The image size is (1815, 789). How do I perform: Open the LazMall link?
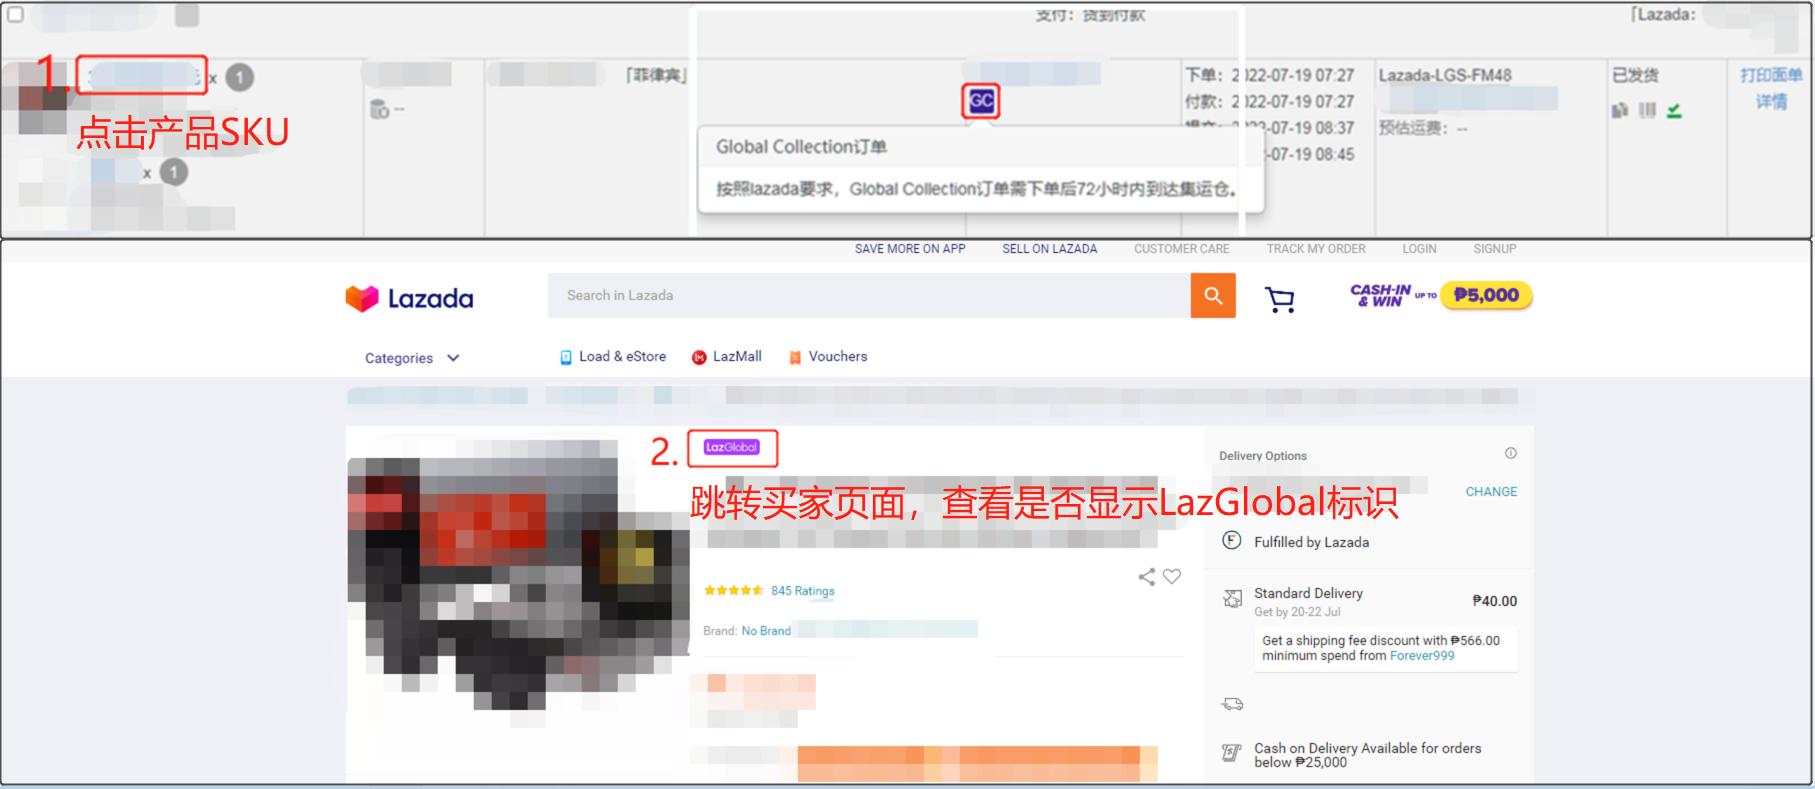pyautogui.click(x=737, y=357)
